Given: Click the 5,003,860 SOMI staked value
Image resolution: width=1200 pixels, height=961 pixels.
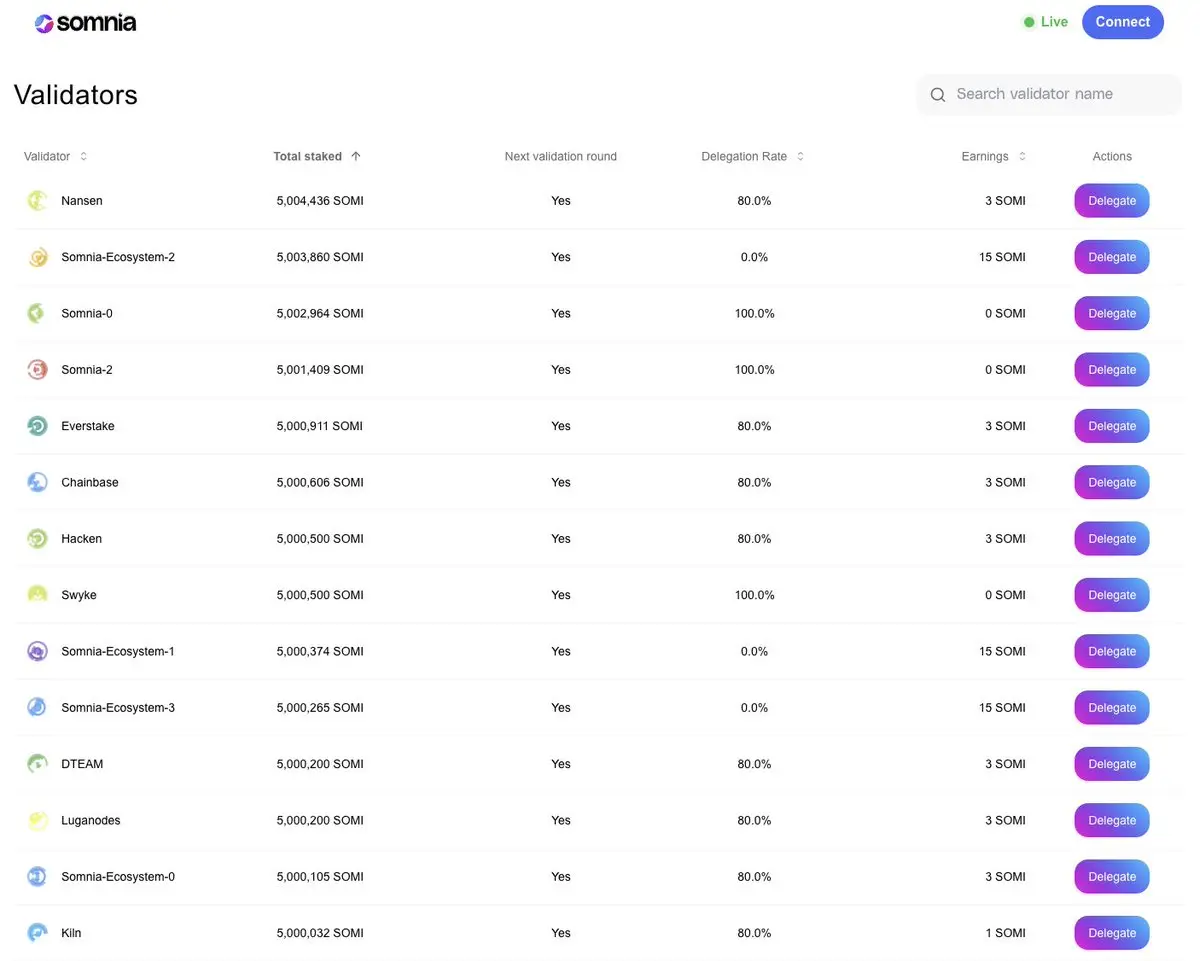Looking at the screenshot, I should click(320, 257).
